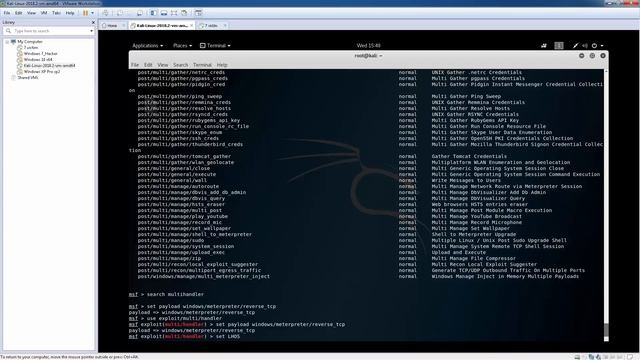This screenshot has width=640, height=360.
Task: Expand system menu arrow in Kali bar
Action: tap(602, 46)
